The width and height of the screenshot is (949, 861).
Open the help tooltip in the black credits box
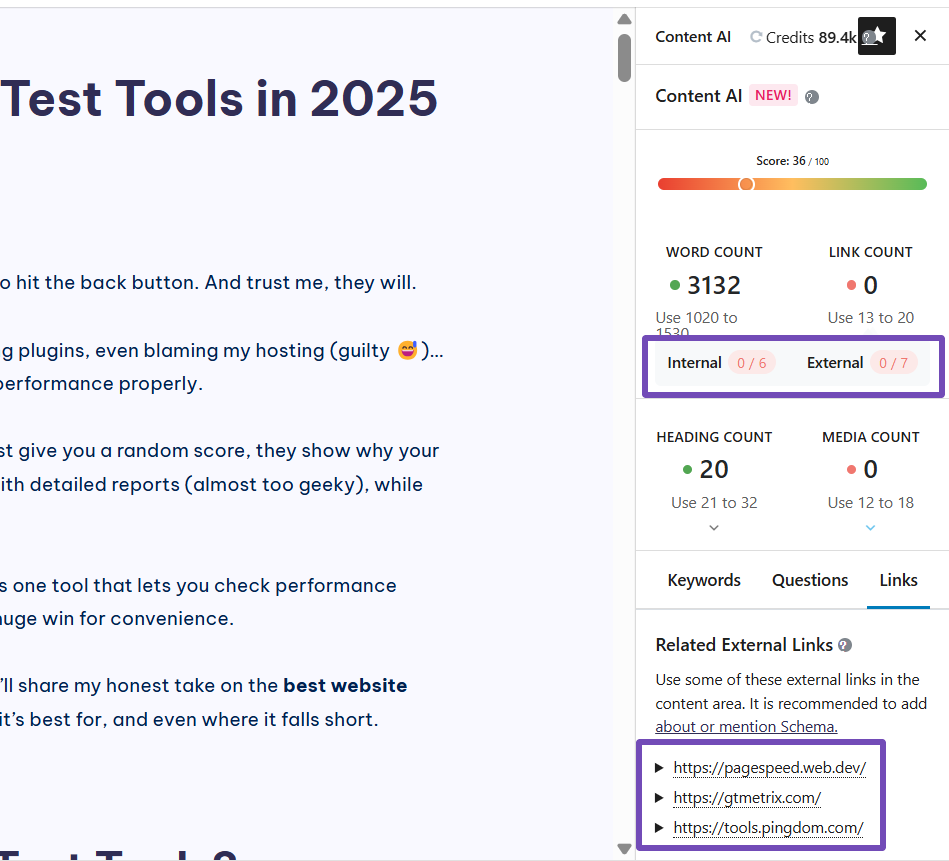coord(867,38)
